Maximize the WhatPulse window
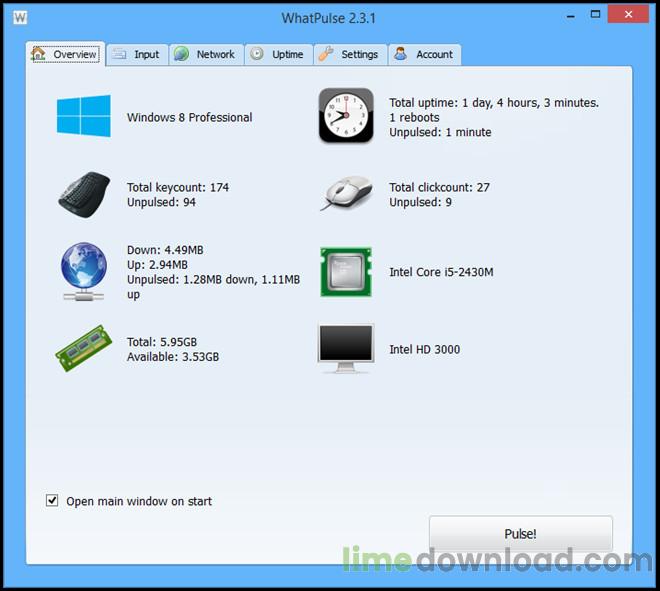This screenshot has width=660, height=591. coord(595,15)
